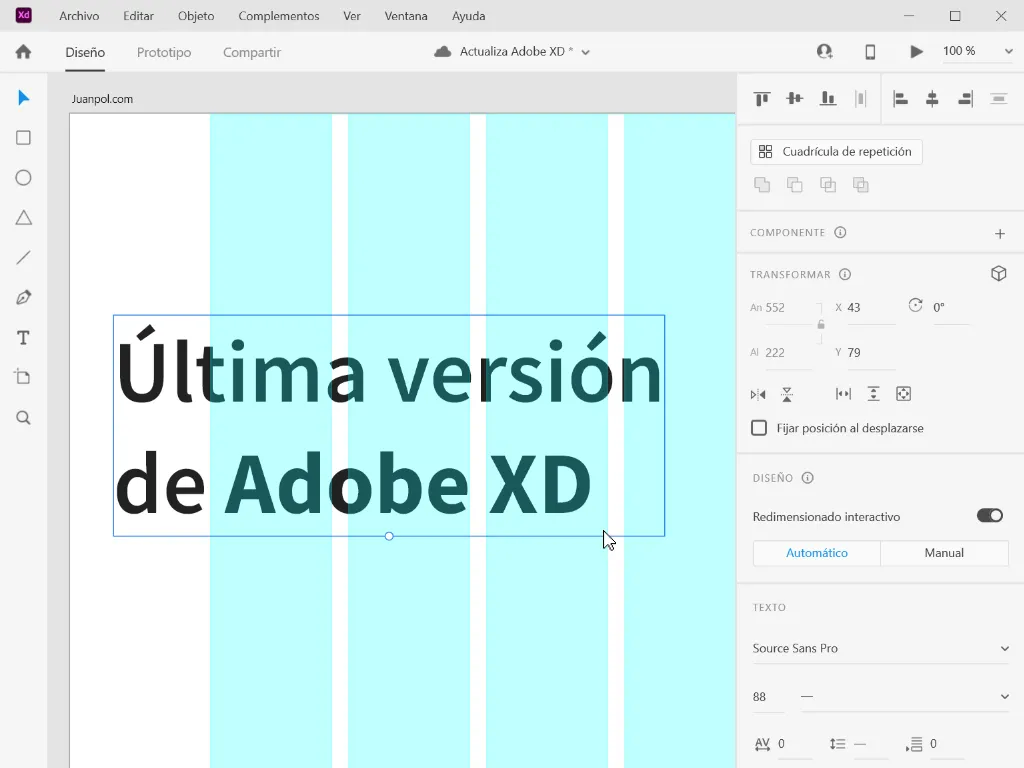Select auto width text icon
The width and height of the screenshot is (1024, 768).
[x=843, y=394]
